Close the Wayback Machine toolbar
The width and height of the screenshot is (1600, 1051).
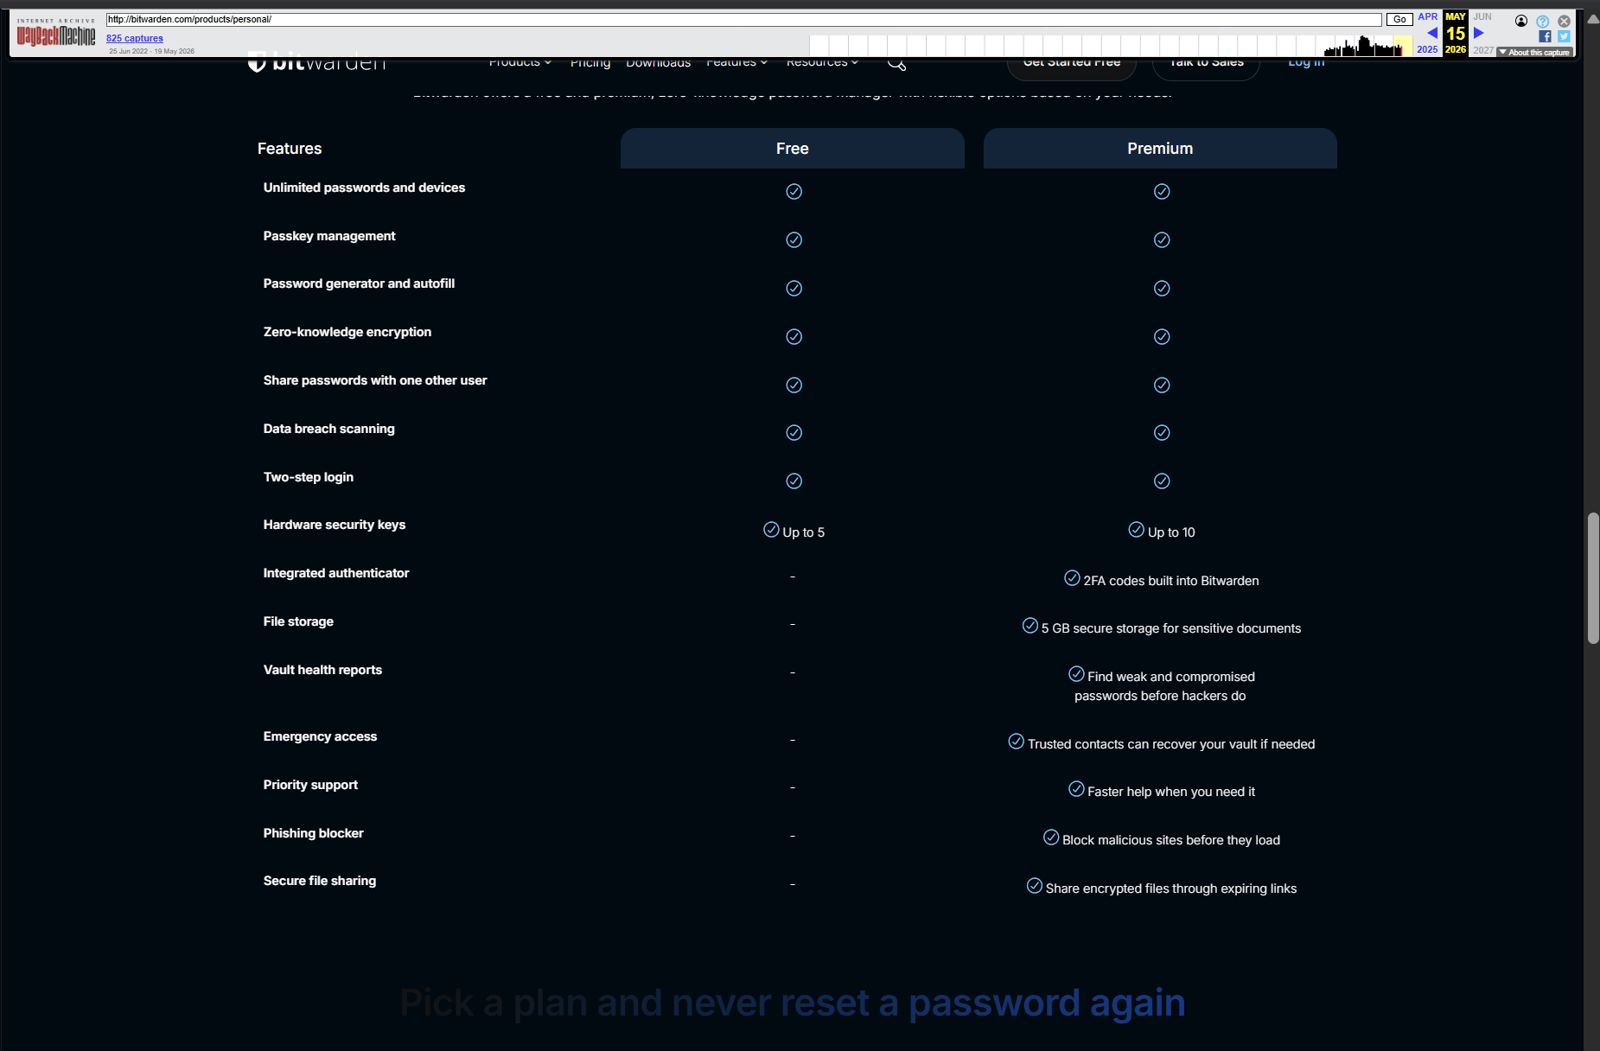[1564, 21]
